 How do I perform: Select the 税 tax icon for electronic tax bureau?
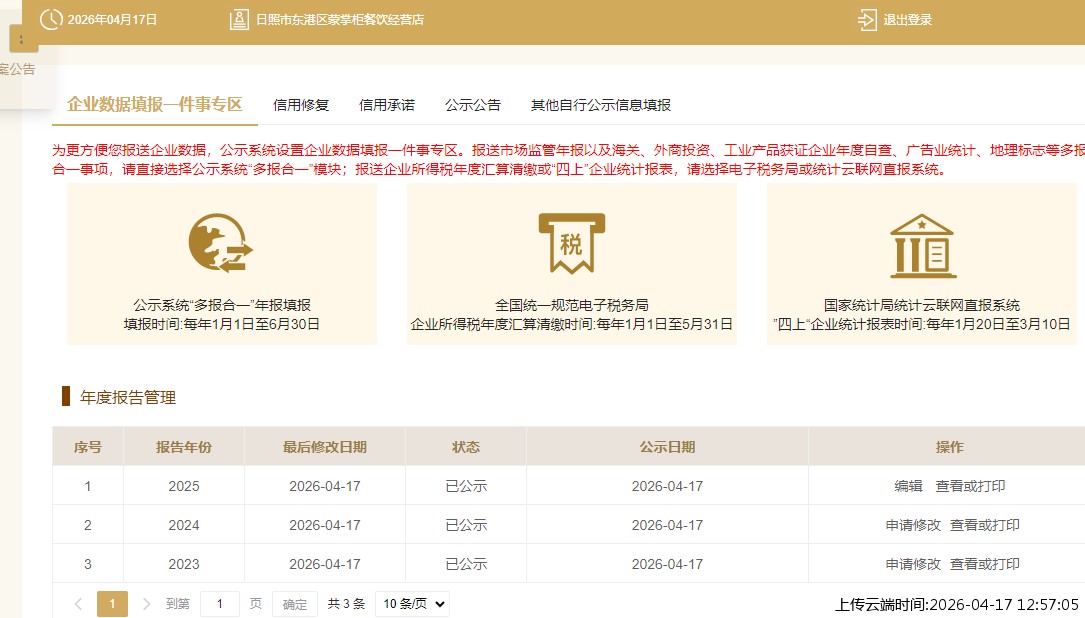pyautogui.click(x=572, y=240)
